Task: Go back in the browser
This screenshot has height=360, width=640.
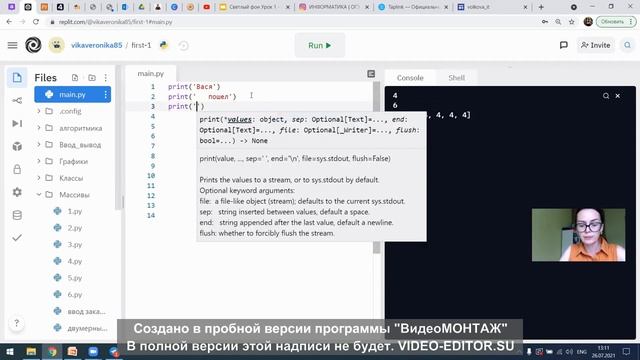Action: 9,22
